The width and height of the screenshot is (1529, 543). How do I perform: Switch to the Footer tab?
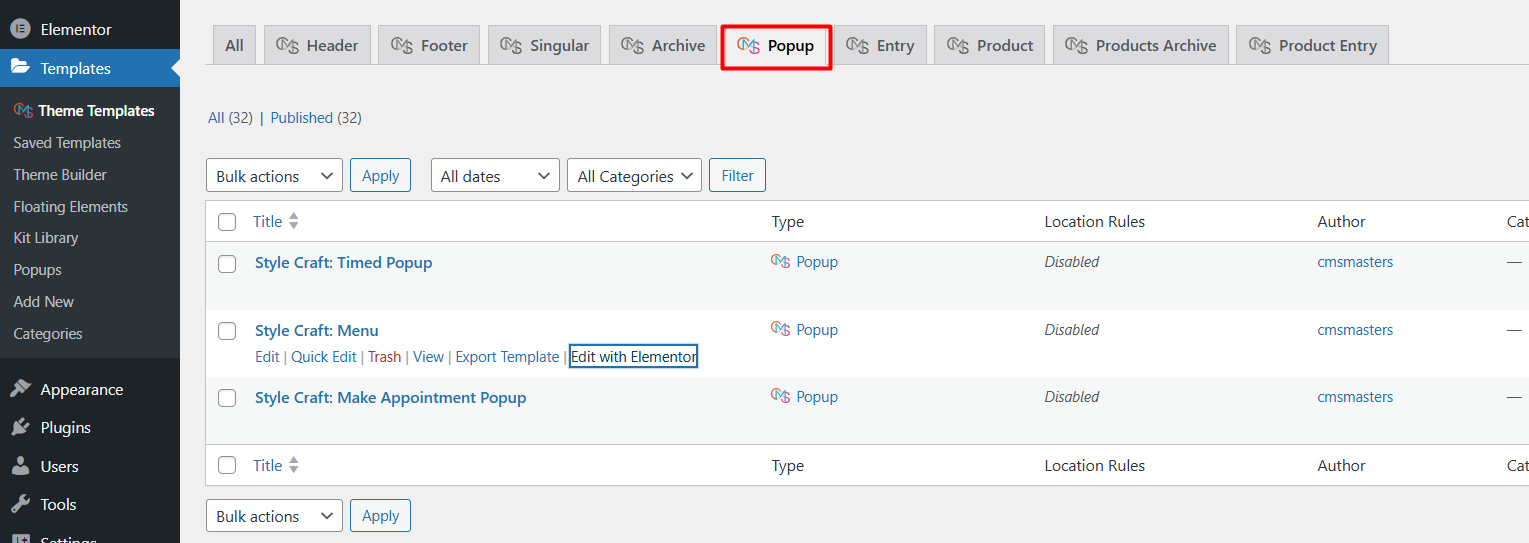pos(429,46)
